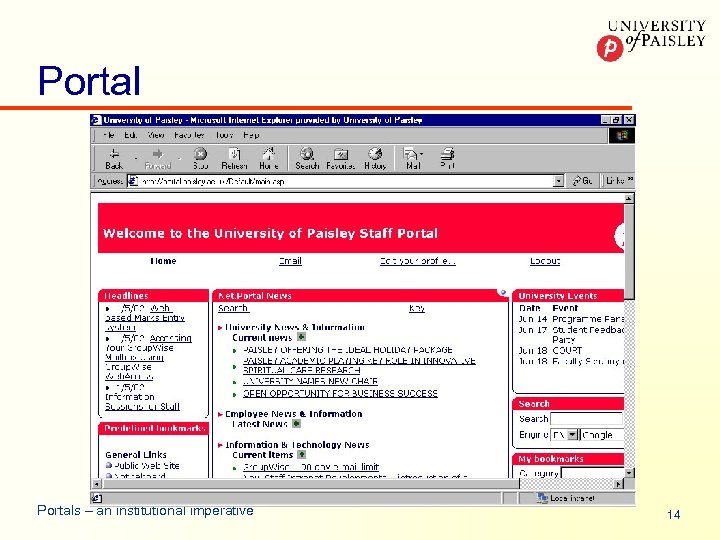The image size is (720, 540).
Task: Open Open Opportunity for Business Success headline
Action: click(x=340, y=394)
